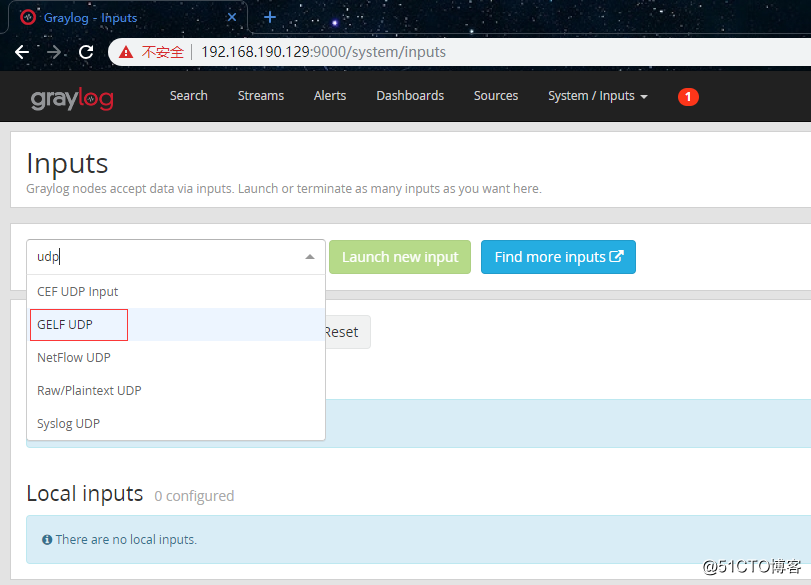Click the not-secure warning triangle icon
Screen dimensions: 811x585
coord(126,52)
